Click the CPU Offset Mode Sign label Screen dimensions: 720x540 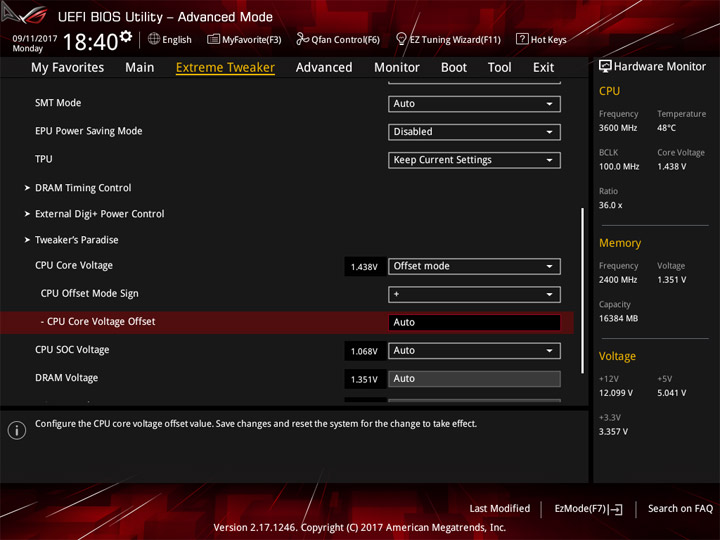point(90,293)
